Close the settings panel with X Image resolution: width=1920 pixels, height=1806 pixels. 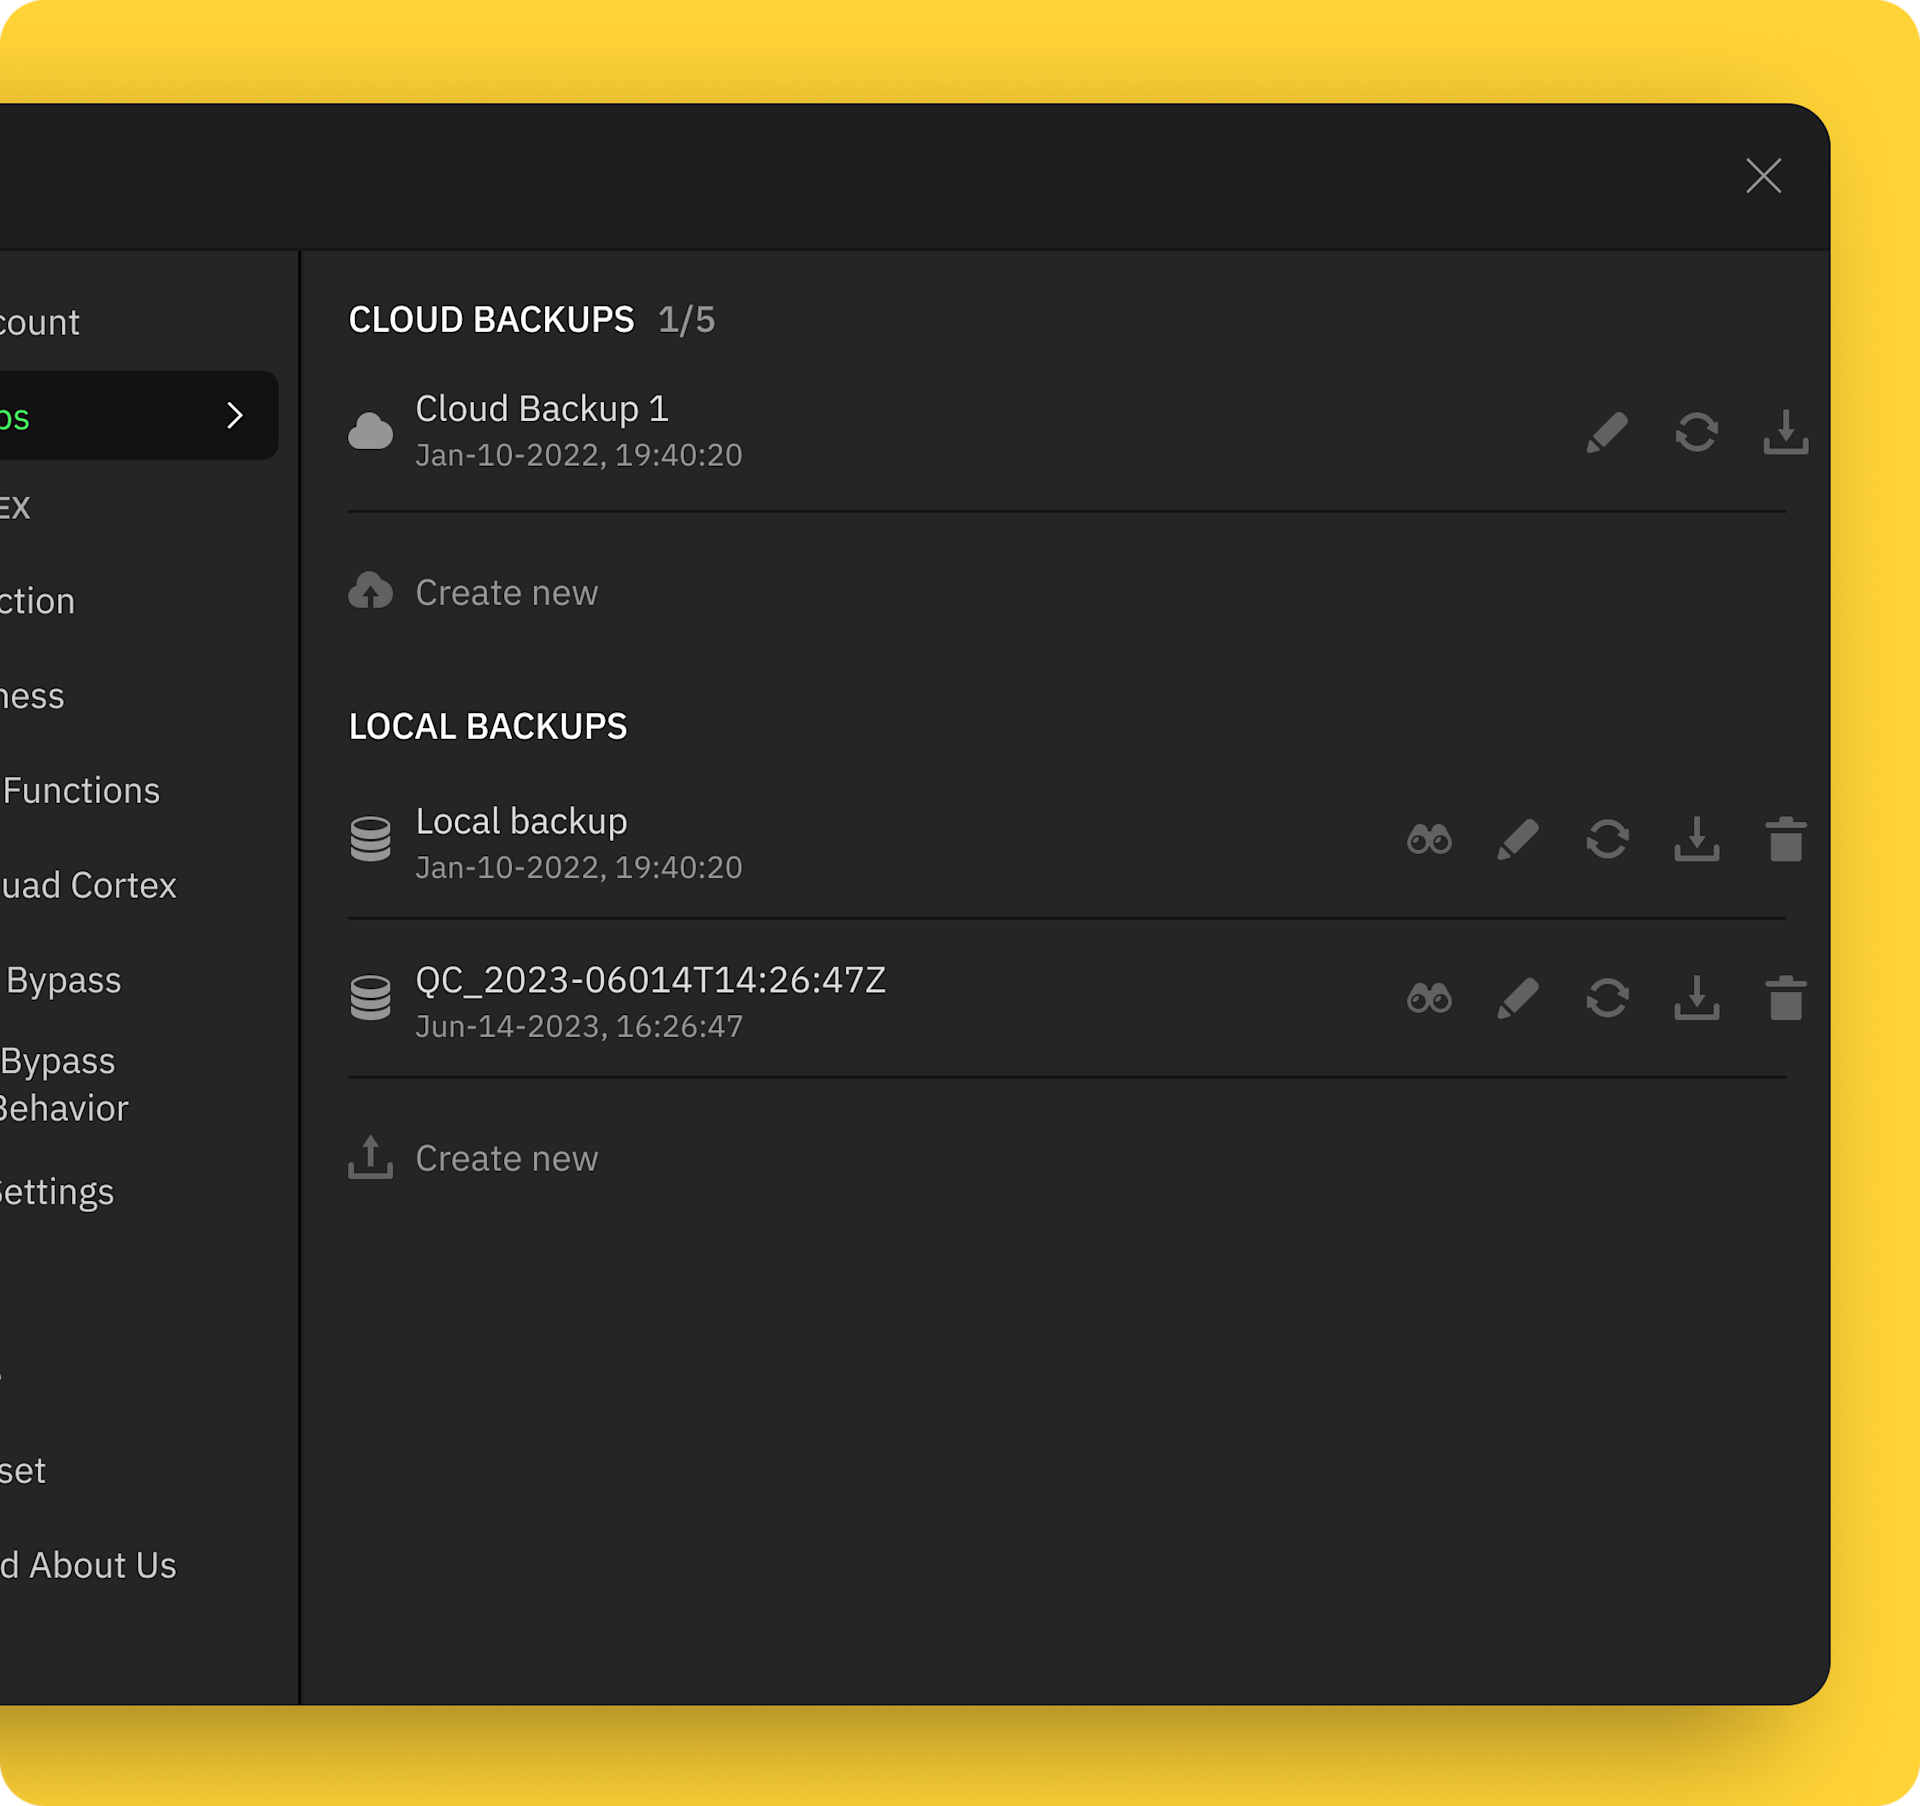(1763, 176)
